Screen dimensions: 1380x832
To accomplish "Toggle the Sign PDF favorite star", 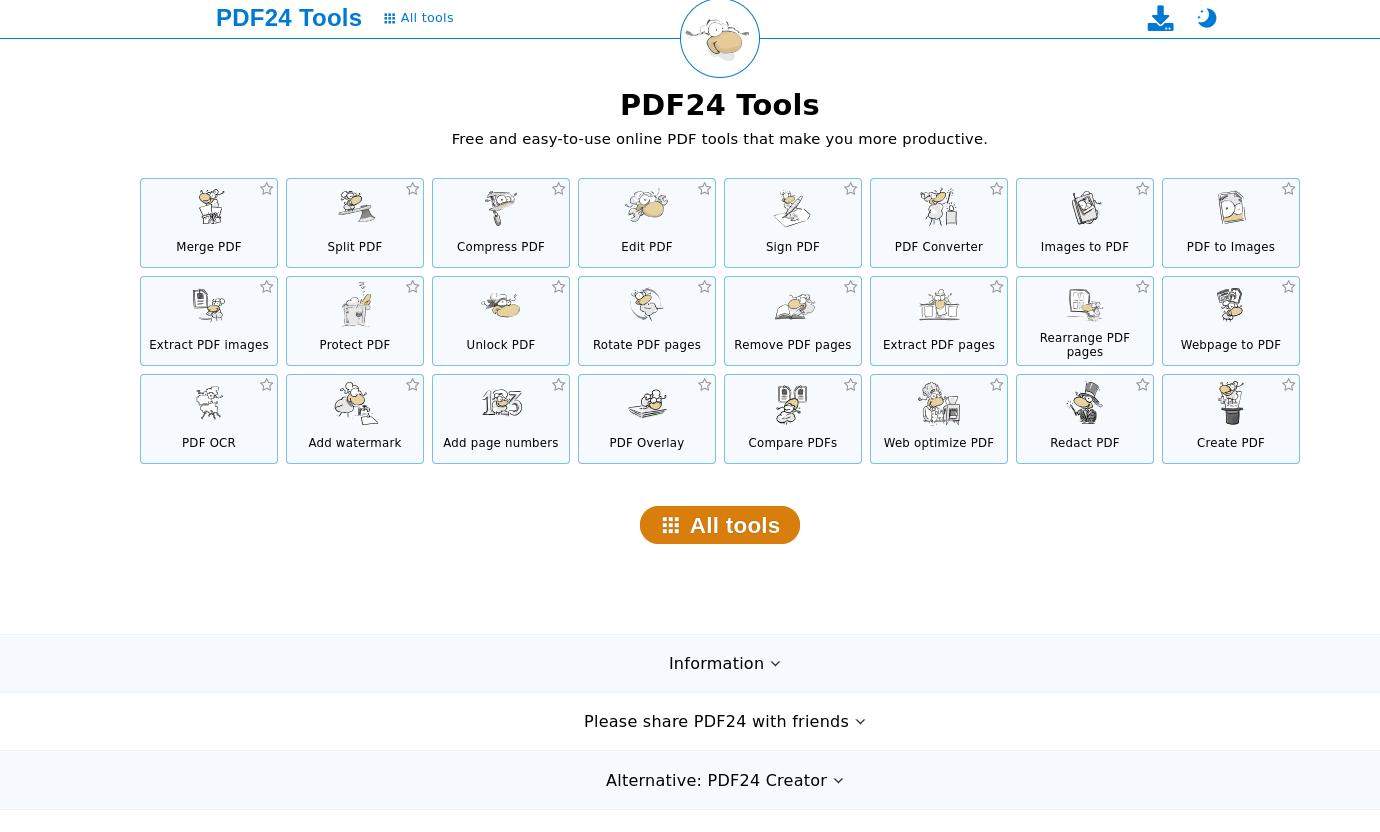I will [850, 189].
